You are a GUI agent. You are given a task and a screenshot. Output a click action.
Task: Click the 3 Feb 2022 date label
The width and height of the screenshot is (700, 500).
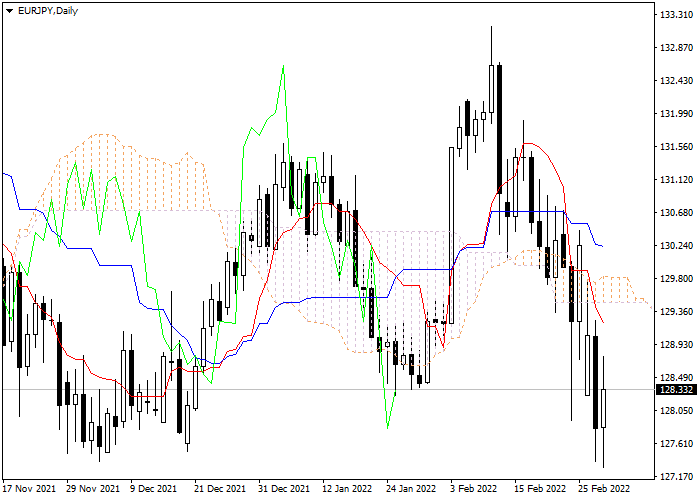[x=474, y=488]
